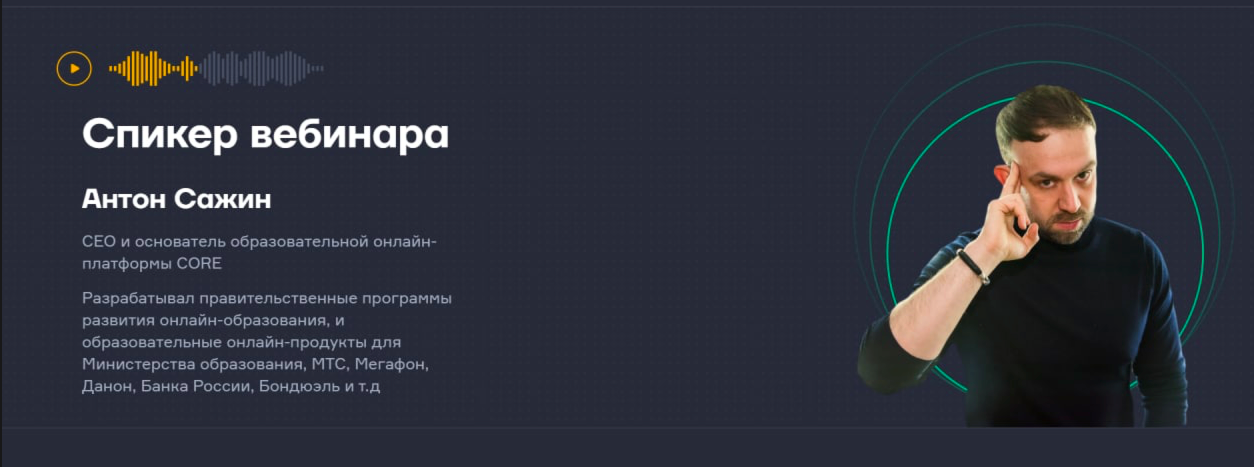Click the "Разрабатывал правительственные программы" line
The width and height of the screenshot is (1254, 467).
(x=267, y=298)
